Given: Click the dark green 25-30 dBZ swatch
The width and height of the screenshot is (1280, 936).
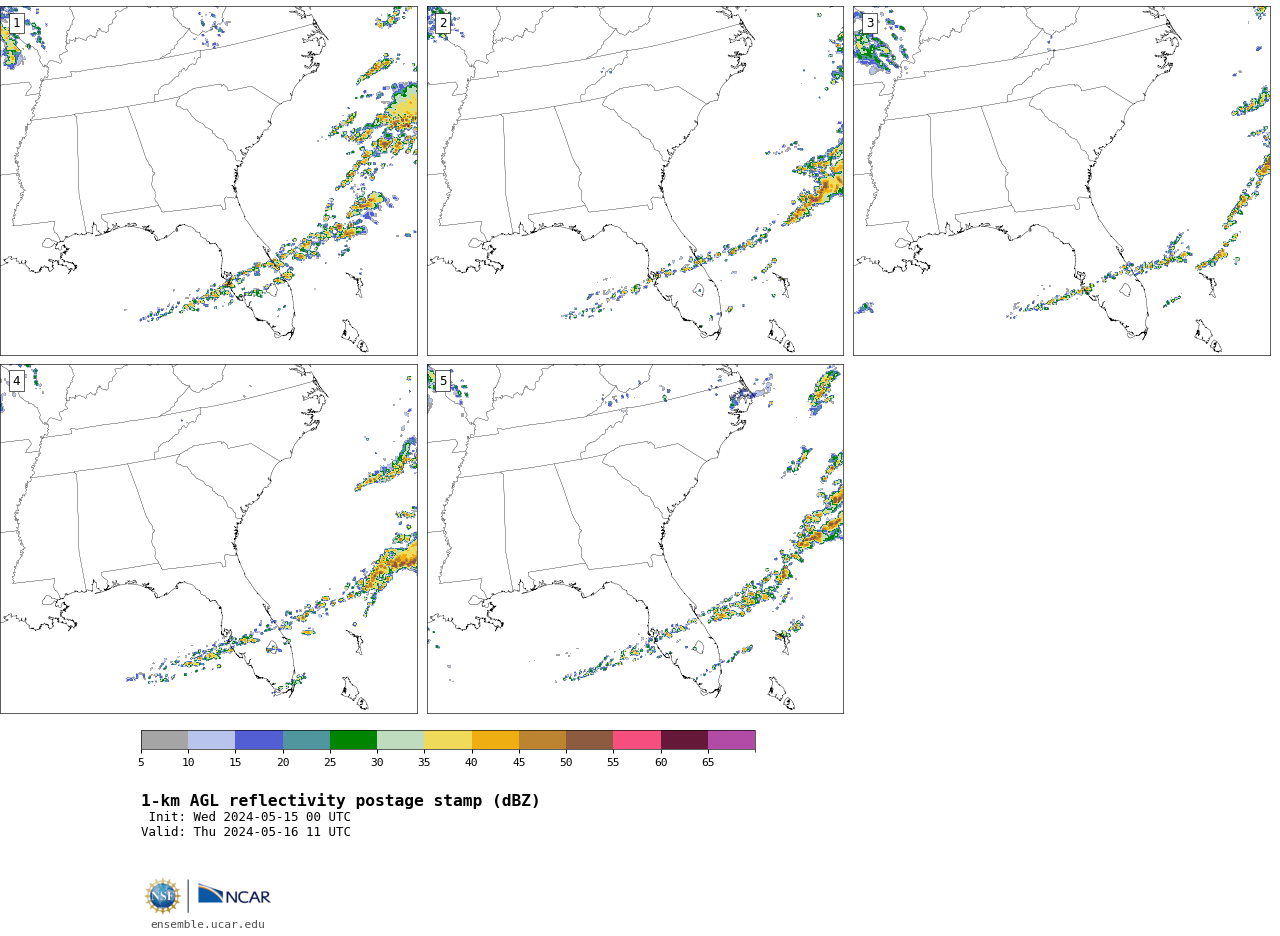Looking at the screenshot, I should (x=353, y=740).
